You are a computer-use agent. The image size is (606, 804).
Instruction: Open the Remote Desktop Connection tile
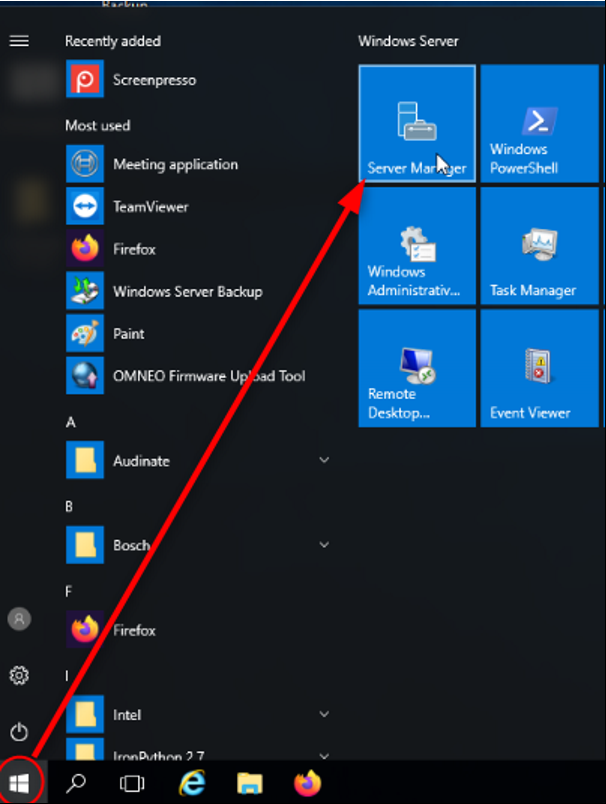point(417,368)
